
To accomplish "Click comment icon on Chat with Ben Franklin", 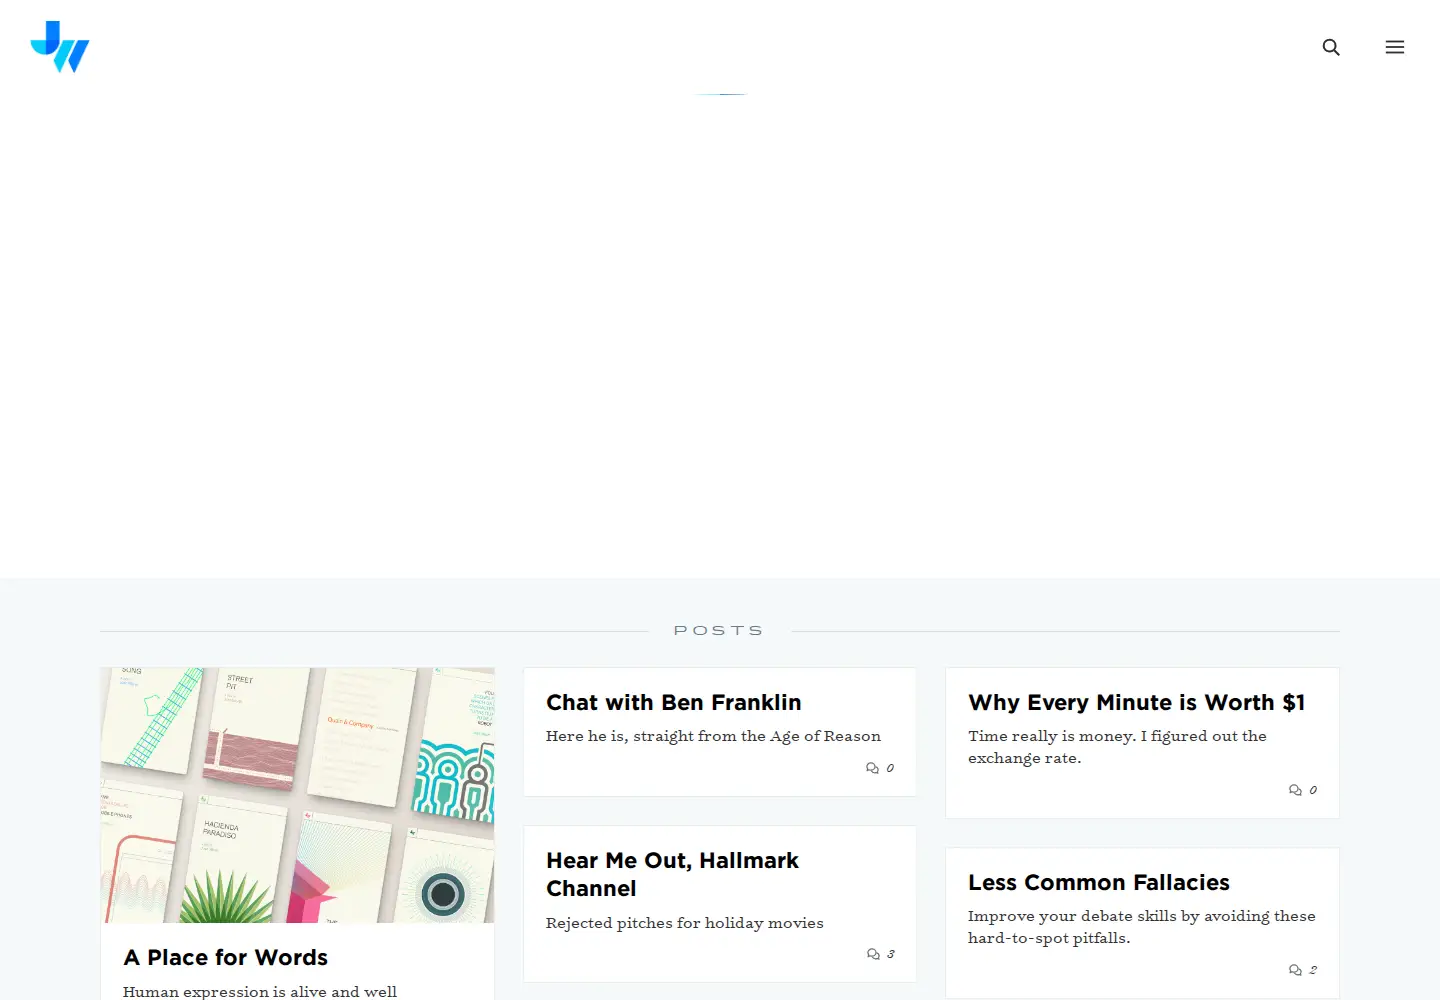I will (872, 768).
